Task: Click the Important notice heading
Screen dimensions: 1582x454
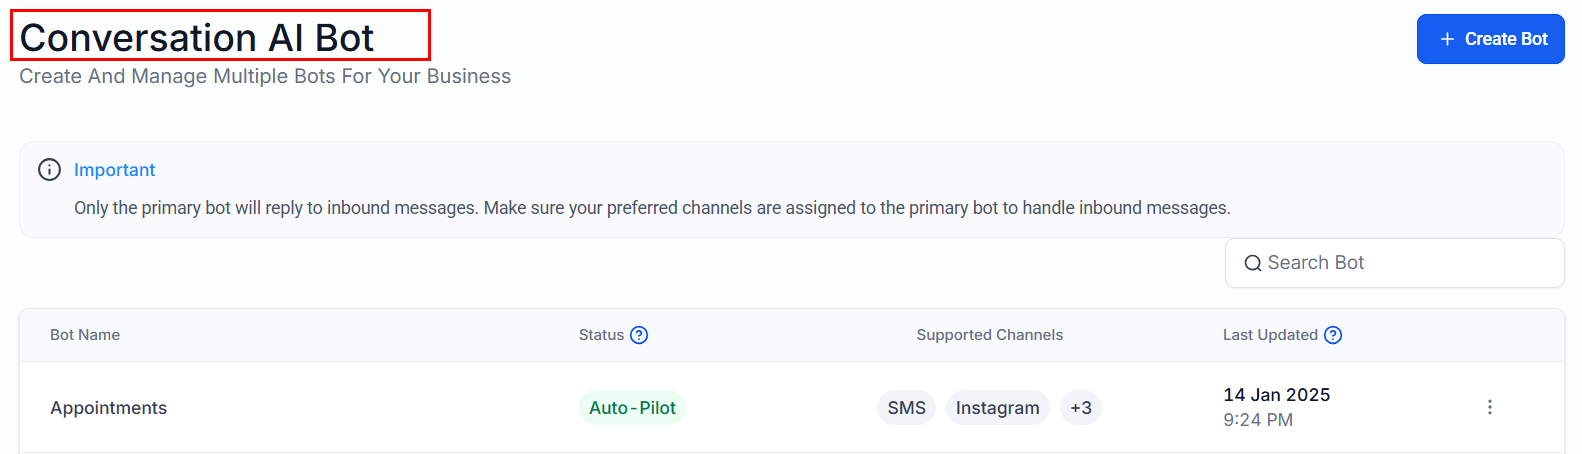Action: click(x=114, y=170)
